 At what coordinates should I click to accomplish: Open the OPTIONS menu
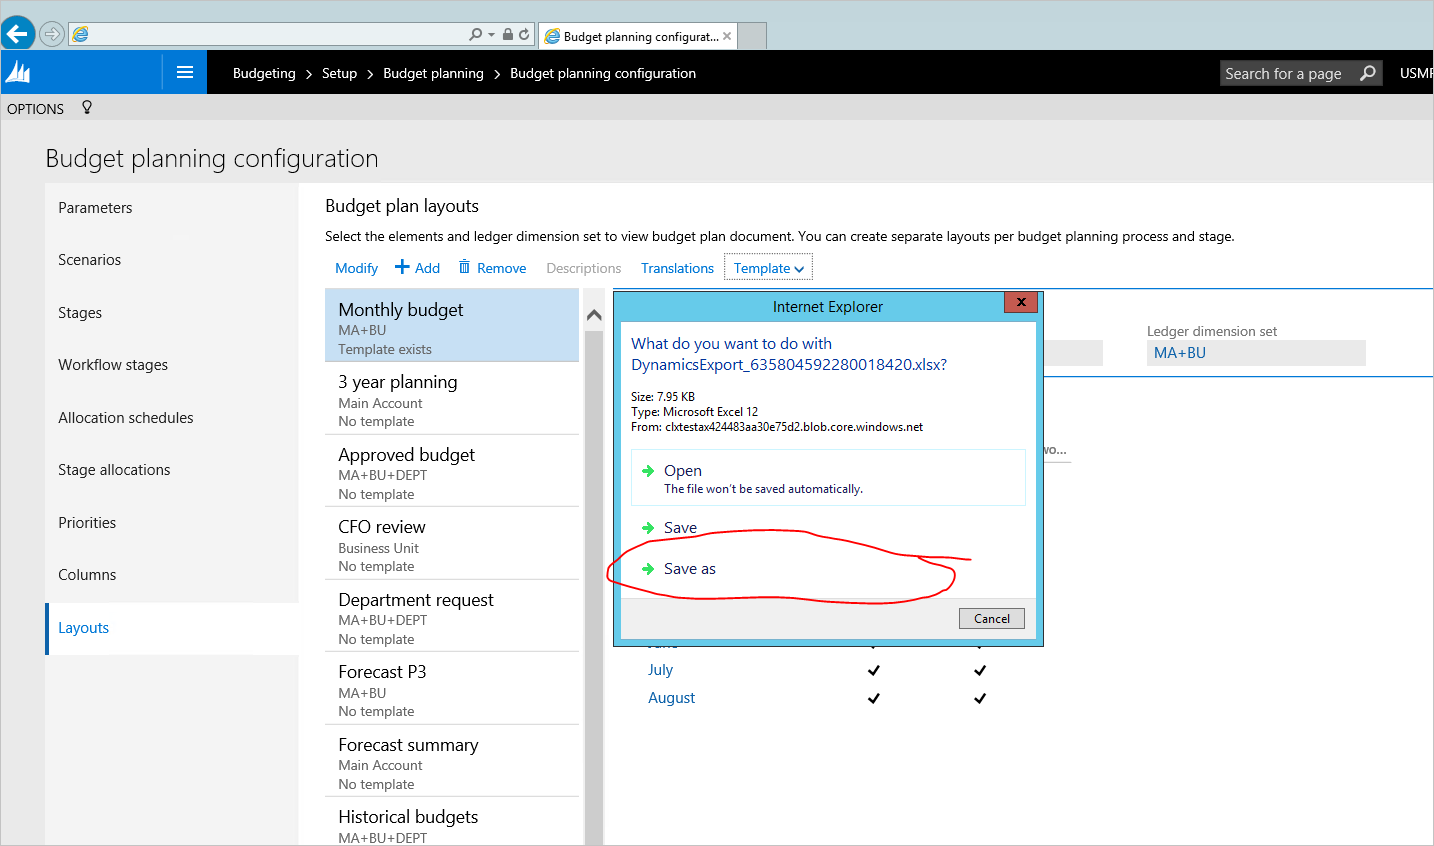point(36,109)
